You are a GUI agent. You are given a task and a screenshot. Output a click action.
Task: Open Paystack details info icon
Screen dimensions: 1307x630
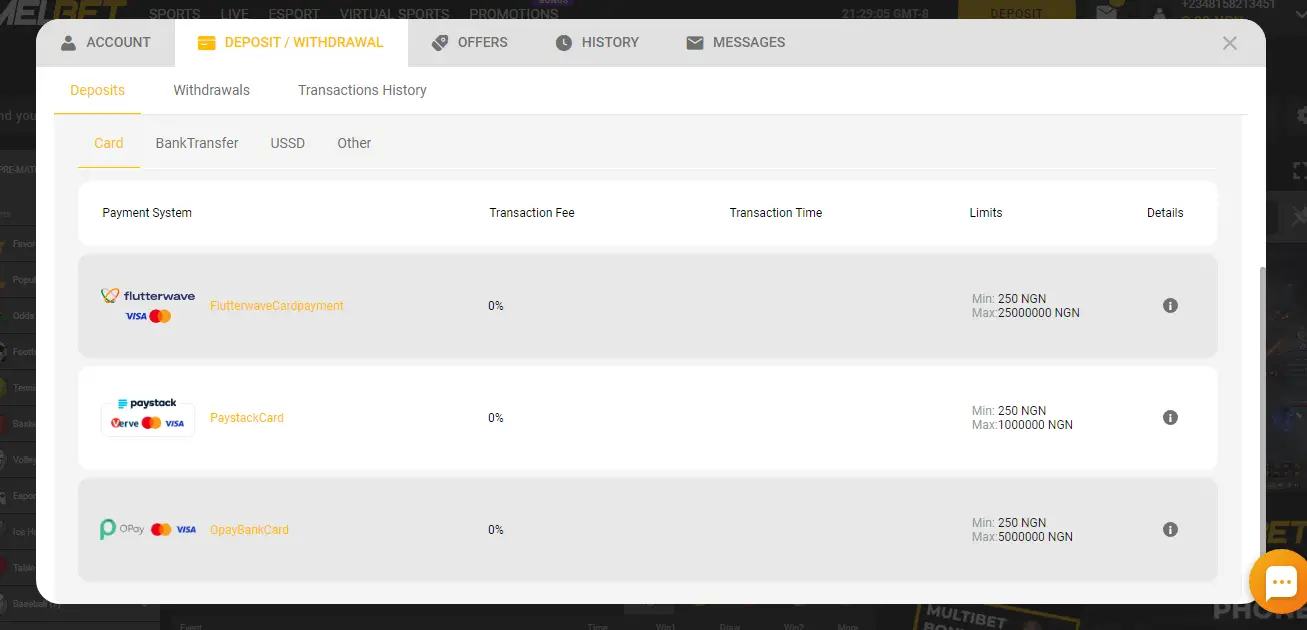tap(1170, 418)
